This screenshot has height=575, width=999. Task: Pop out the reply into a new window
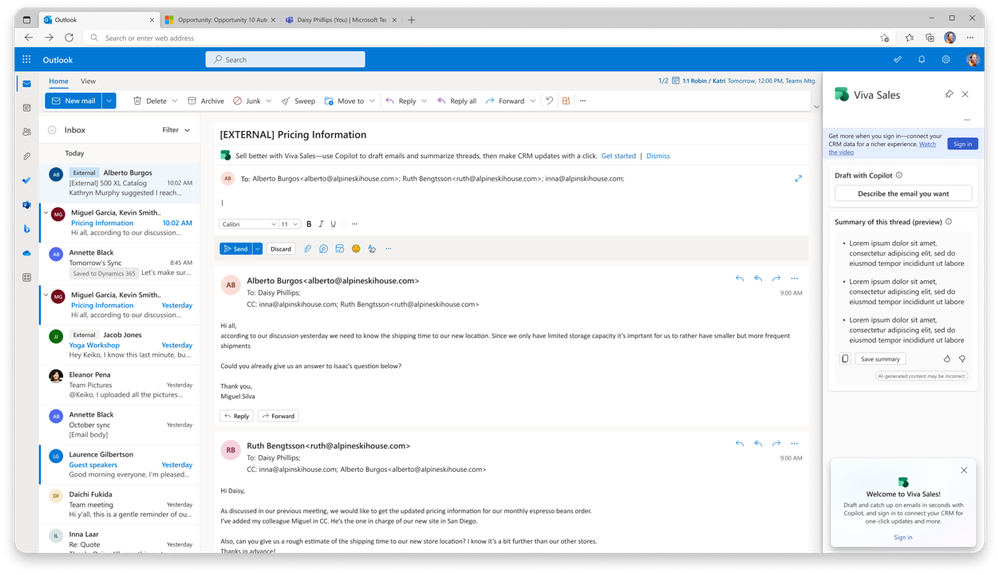click(x=798, y=178)
